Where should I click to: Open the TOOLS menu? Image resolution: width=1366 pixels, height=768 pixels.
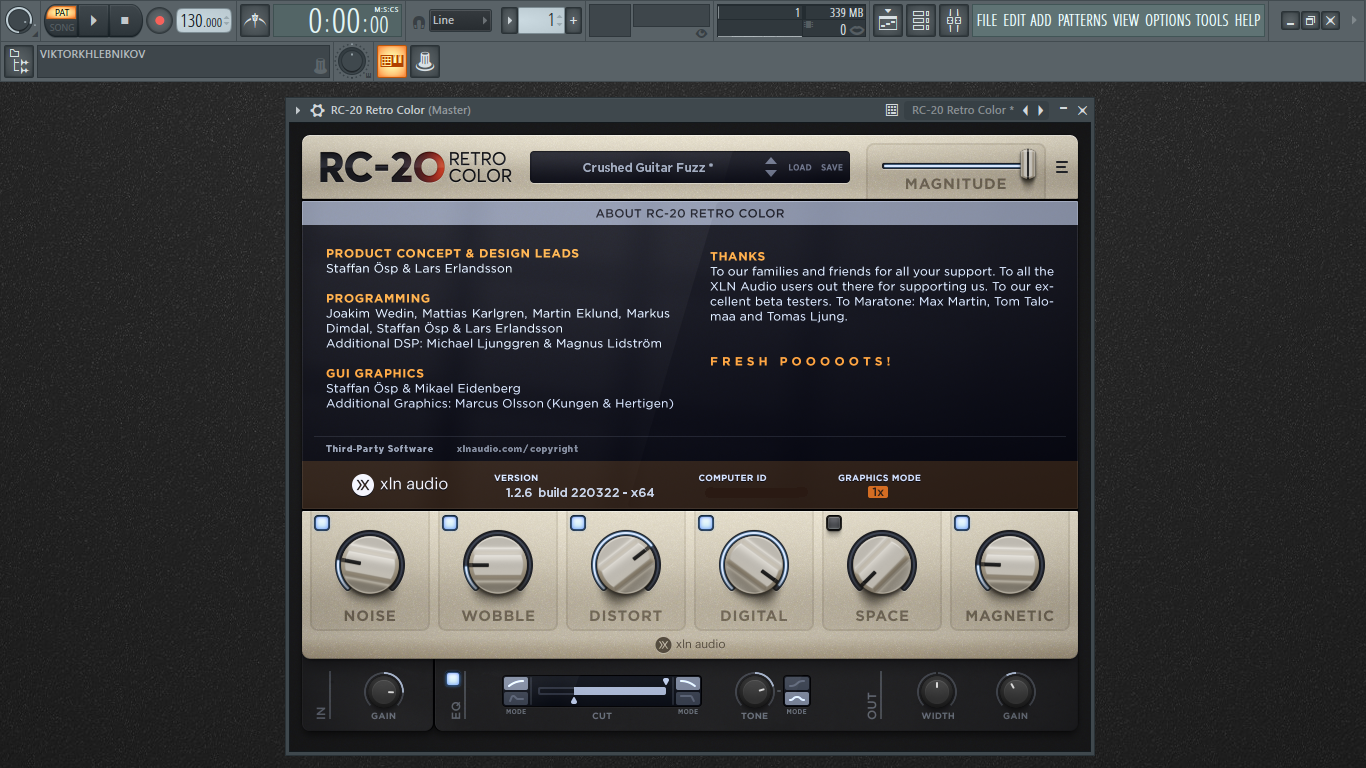1212,20
